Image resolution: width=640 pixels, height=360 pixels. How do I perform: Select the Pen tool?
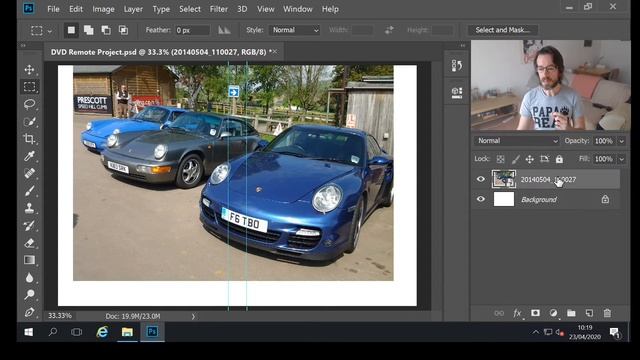click(x=29, y=312)
